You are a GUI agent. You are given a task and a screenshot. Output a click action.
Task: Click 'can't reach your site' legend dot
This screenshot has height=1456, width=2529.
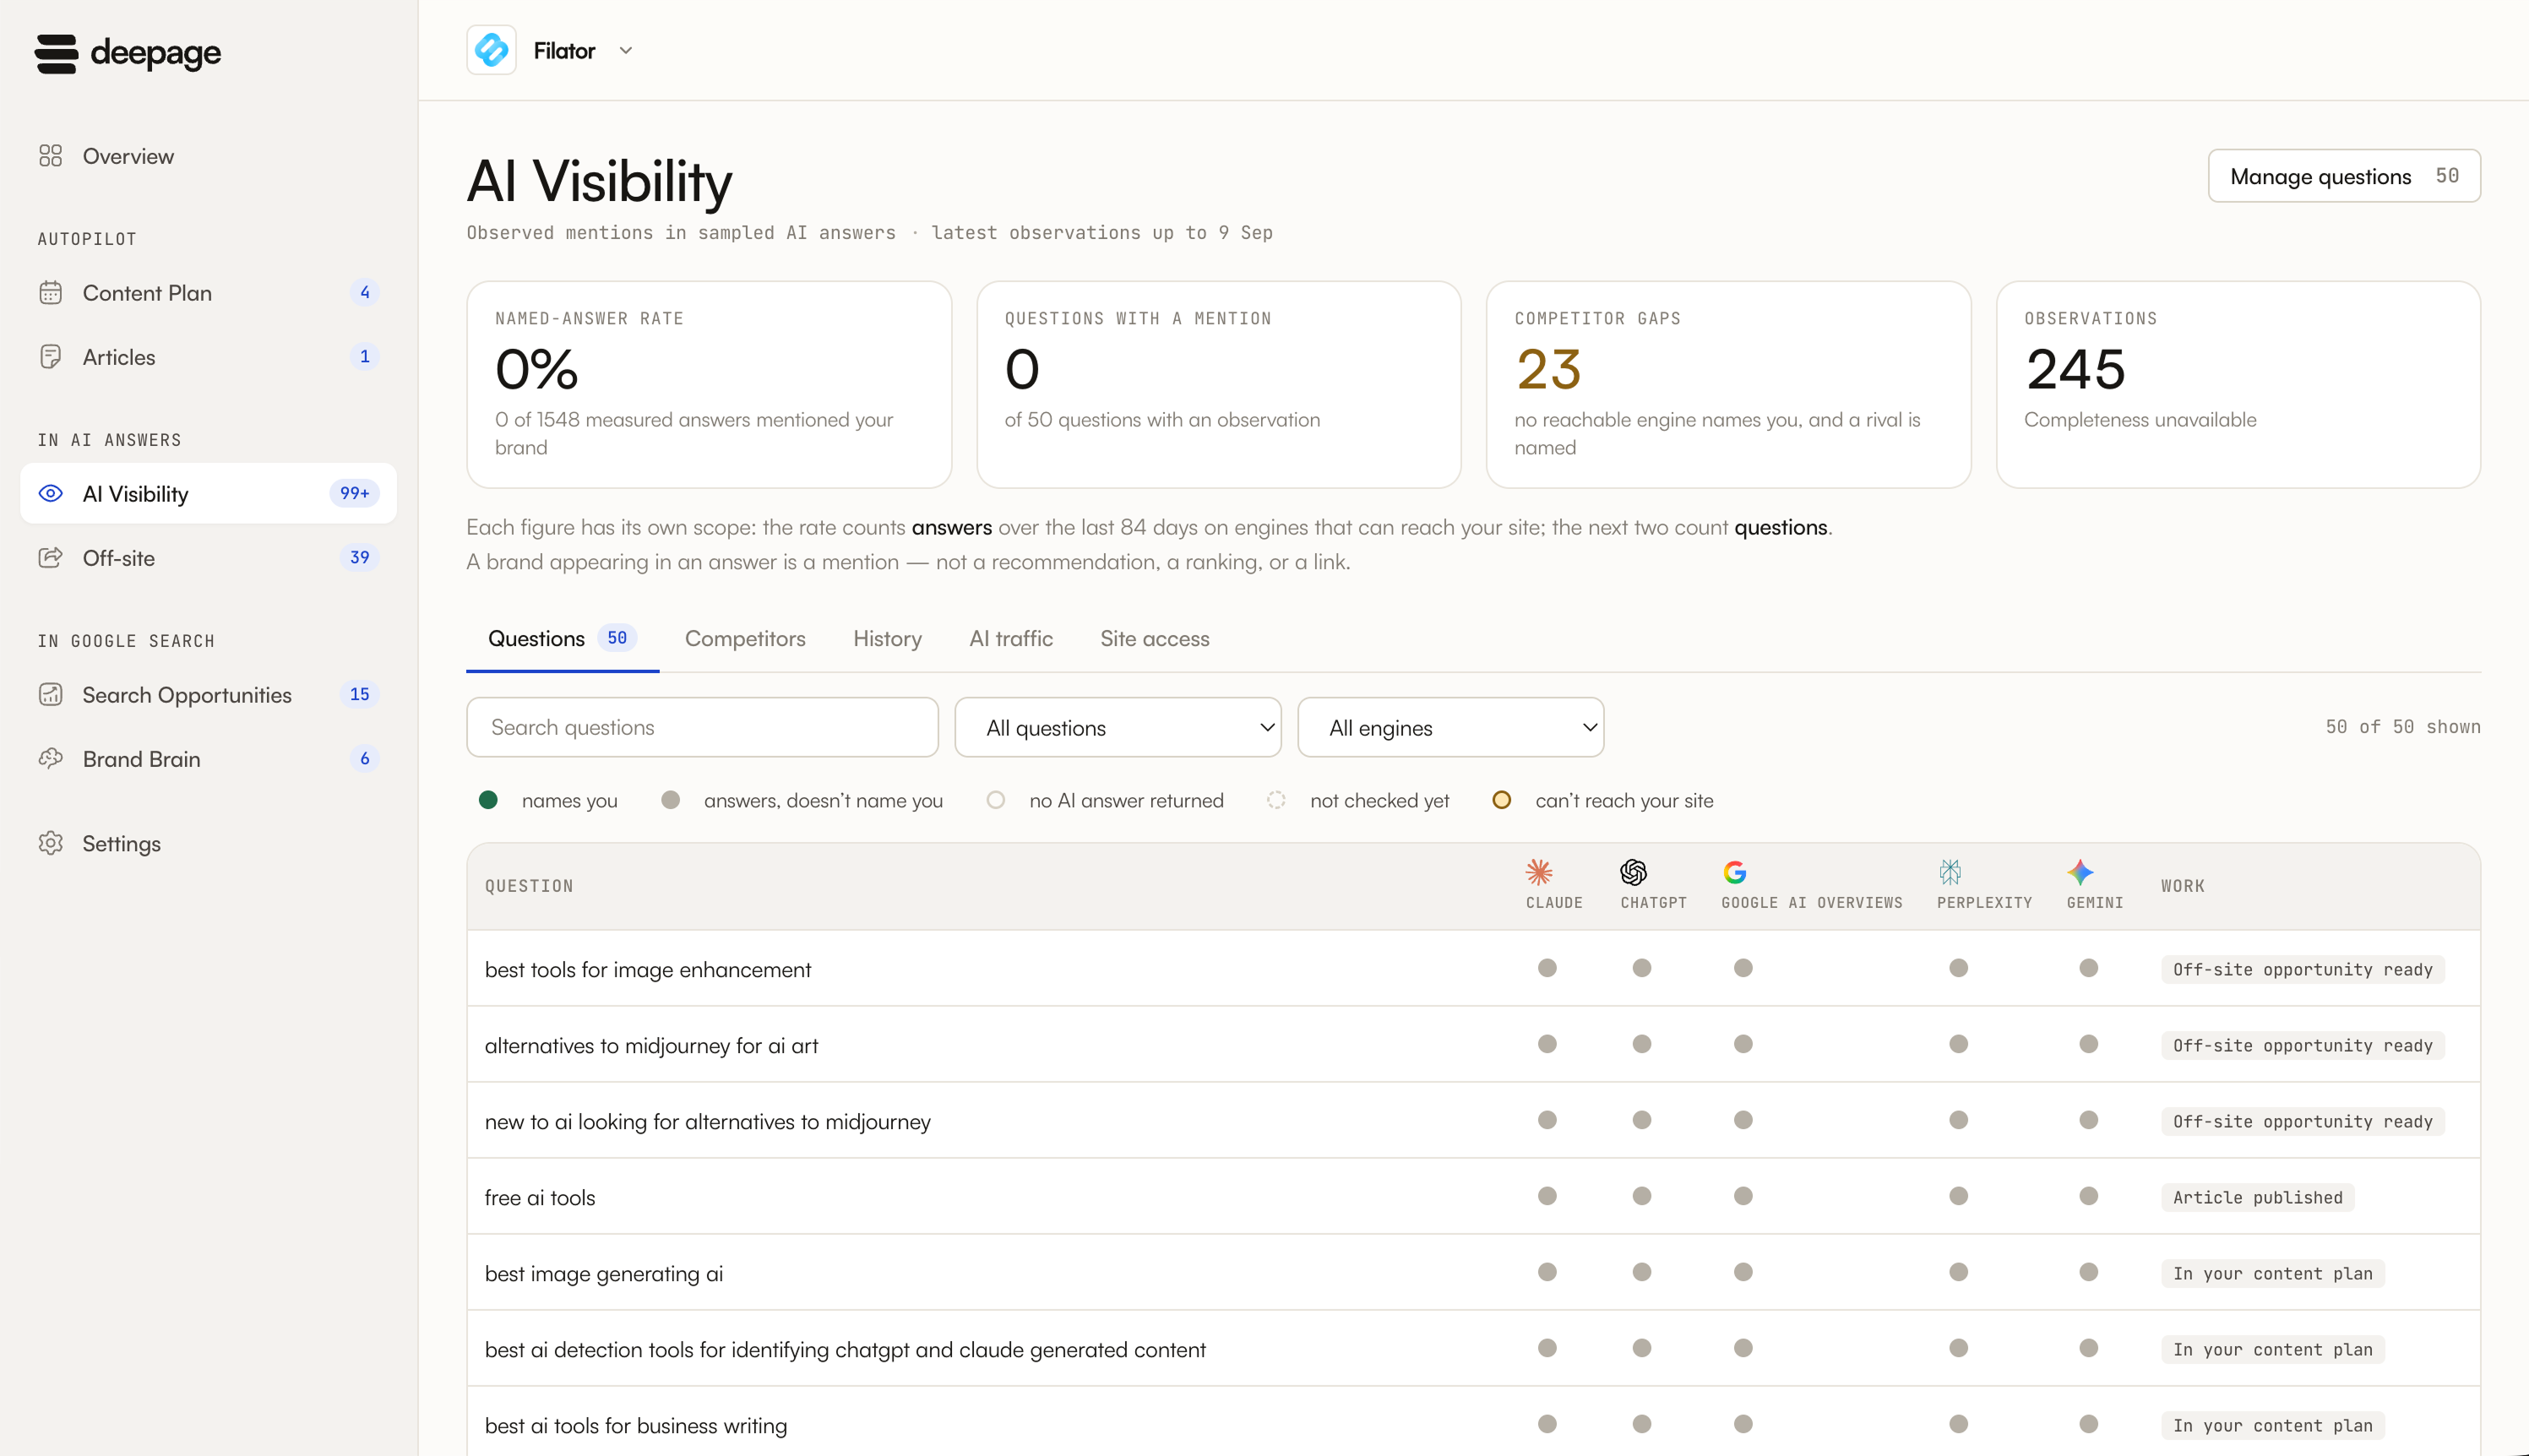pos(1501,800)
